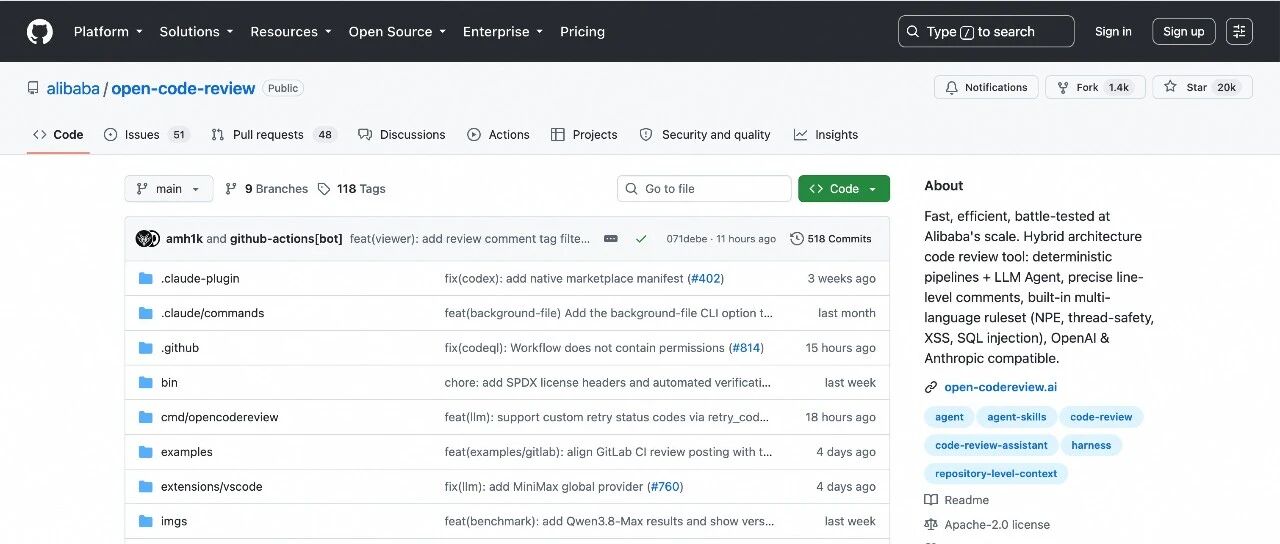Open the green Code dropdown button
1280x544 pixels.
844,188
